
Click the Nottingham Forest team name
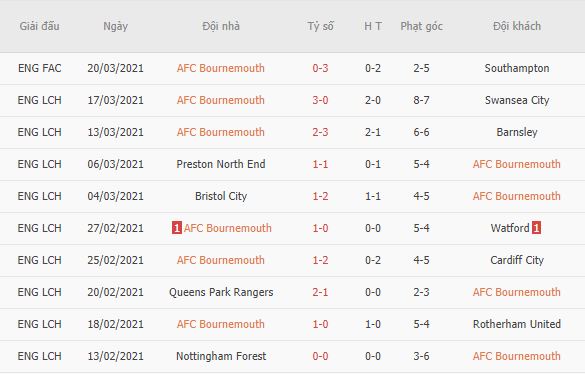coord(221,356)
